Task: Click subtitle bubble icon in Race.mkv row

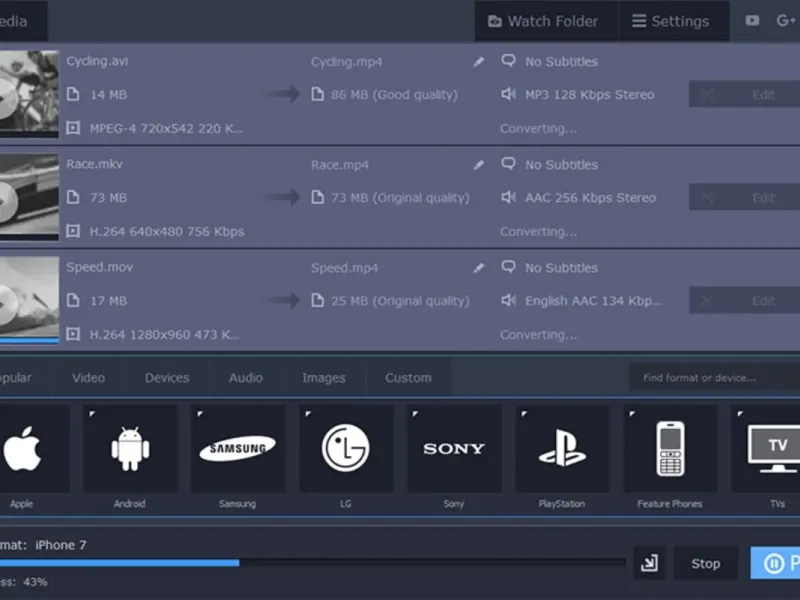Action: (508, 163)
